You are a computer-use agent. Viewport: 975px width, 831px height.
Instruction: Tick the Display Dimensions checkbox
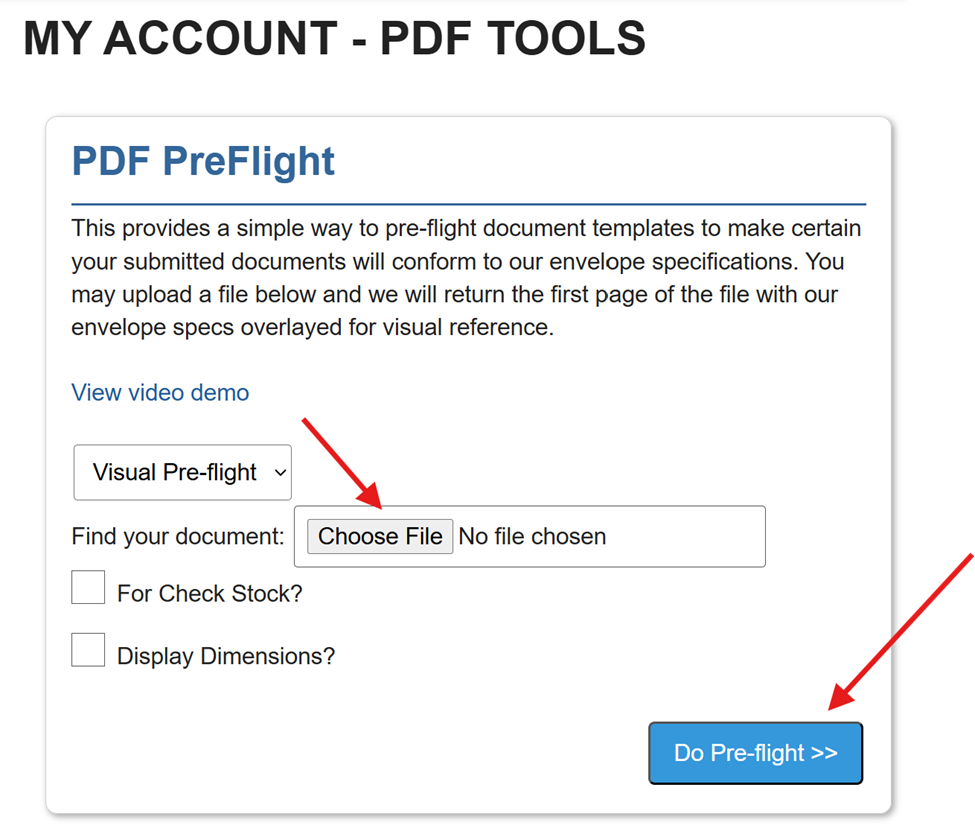tap(88, 650)
